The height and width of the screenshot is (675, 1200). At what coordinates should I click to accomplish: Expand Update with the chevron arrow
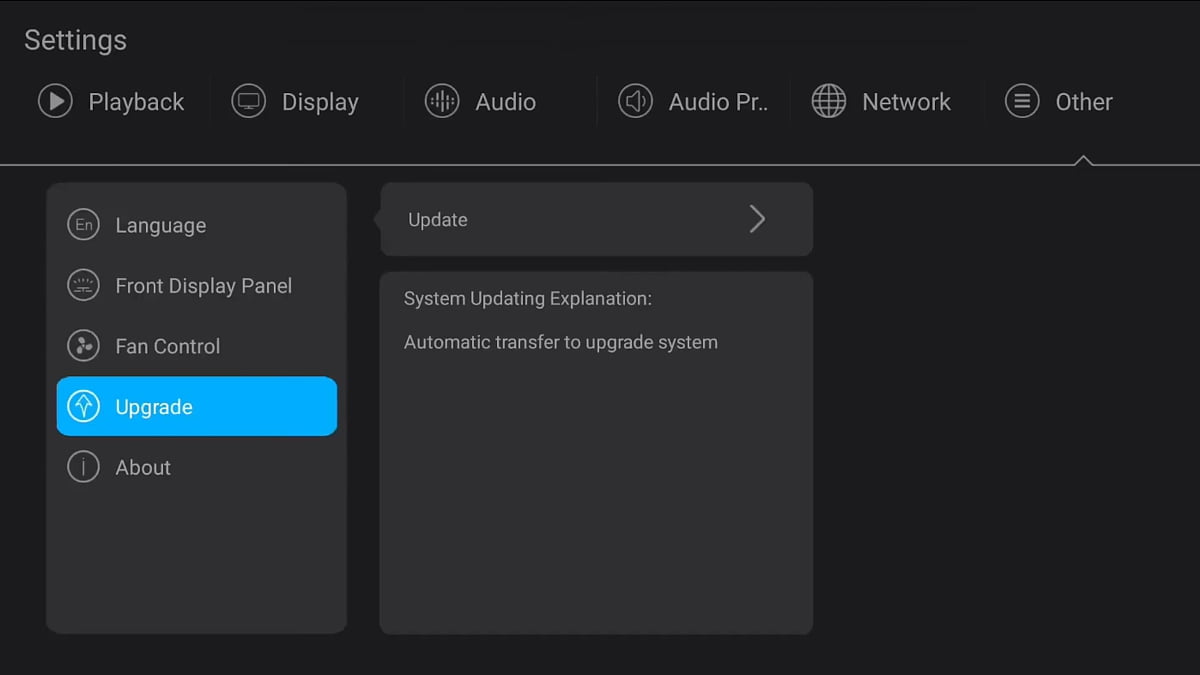click(757, 219)
